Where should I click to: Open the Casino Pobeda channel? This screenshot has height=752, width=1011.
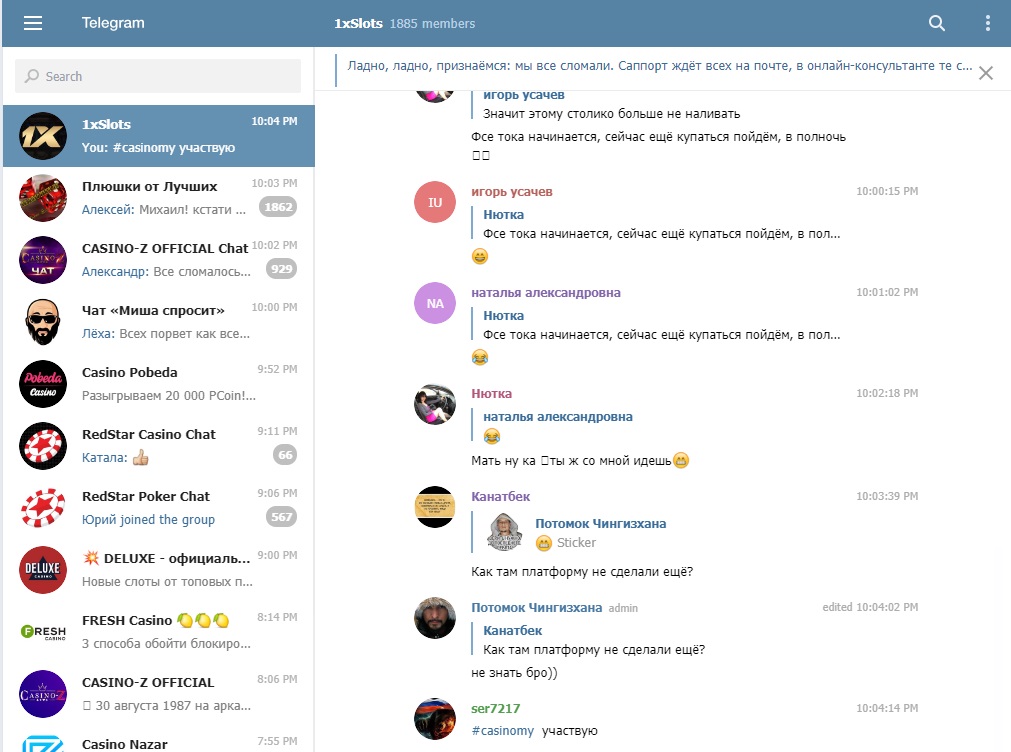tap(159, 384)
